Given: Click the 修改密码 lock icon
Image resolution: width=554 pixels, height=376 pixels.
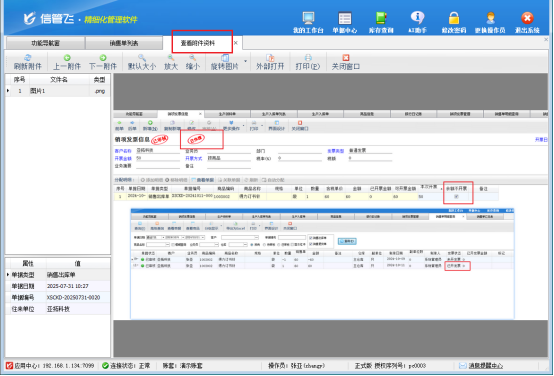Looking at the screenshot, I should pyautogui.click(x=454, y=23).
